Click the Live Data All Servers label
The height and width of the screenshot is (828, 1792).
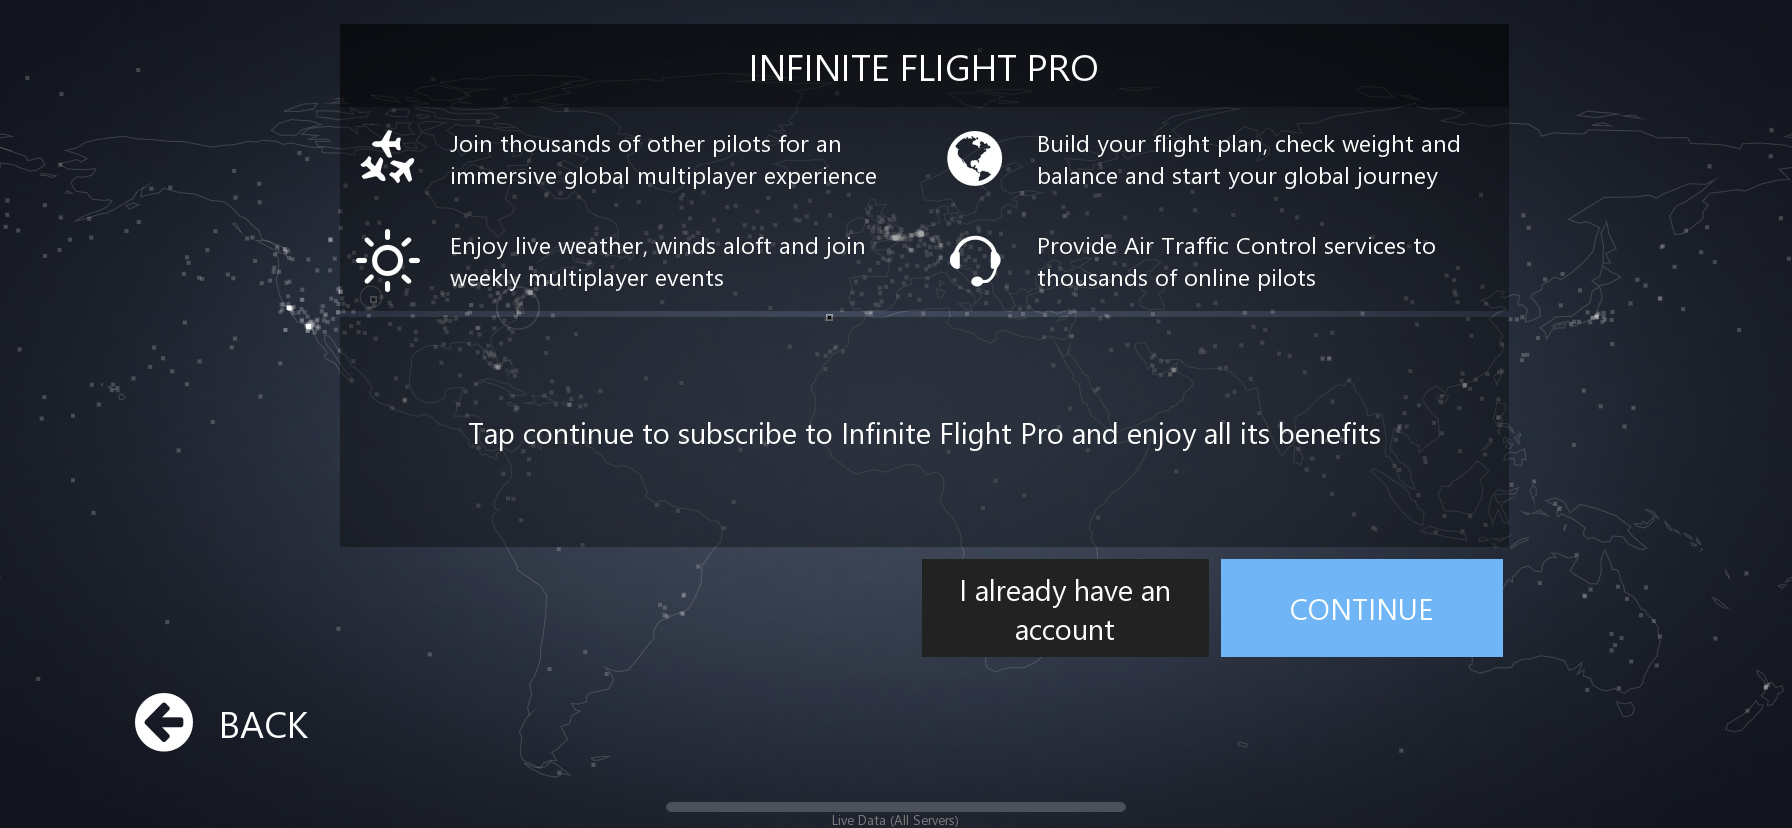pos(895,820)
